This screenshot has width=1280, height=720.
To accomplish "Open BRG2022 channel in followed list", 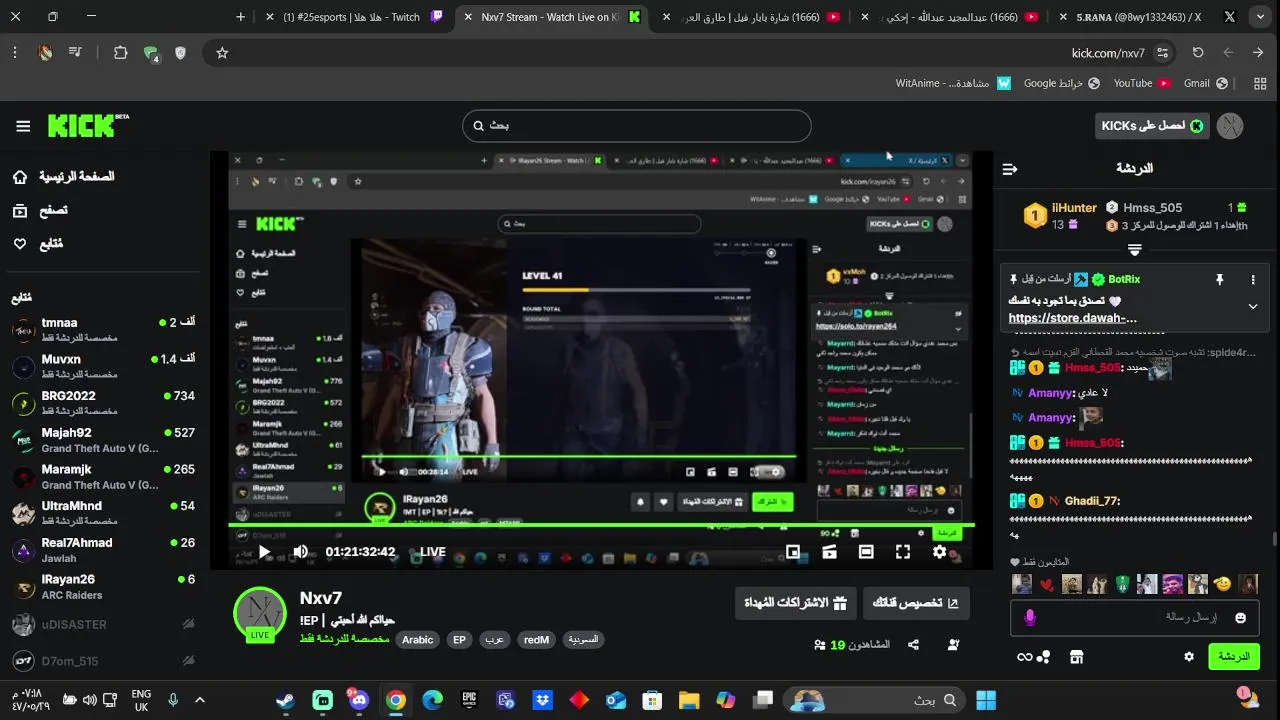I will (x=103, y=403).
